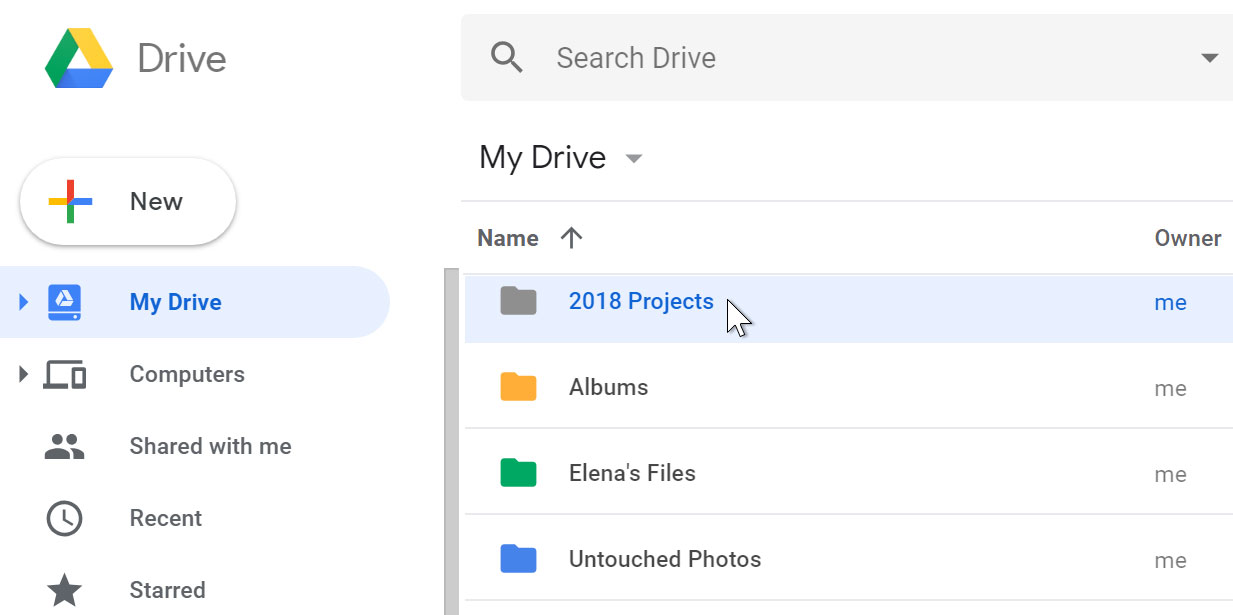
Task: View Recent files
Action: click(166, 518)
